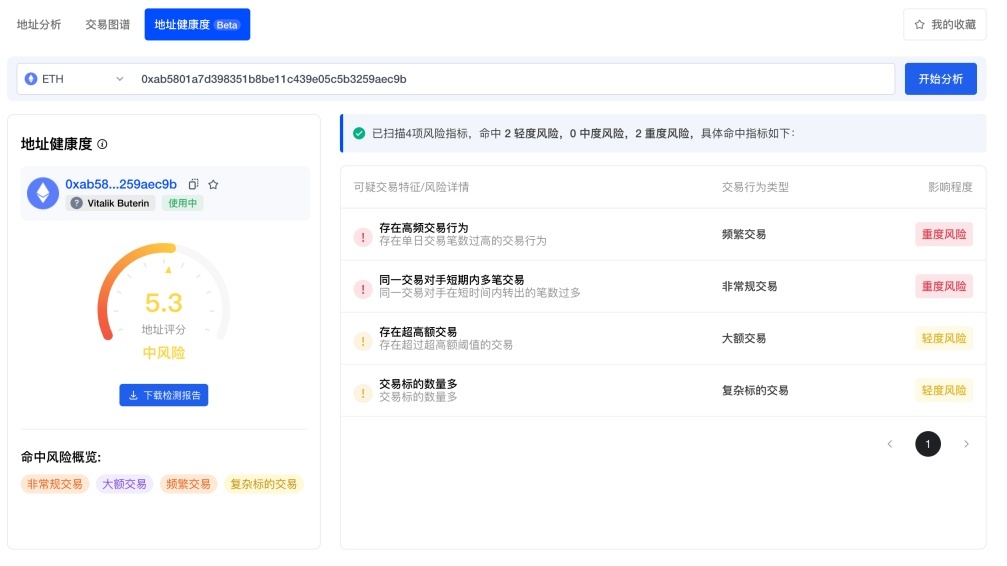This screenshot has height=566, width=1007.
Task: Click red warning icon for 存在高频交易行为
Action: 363,237
